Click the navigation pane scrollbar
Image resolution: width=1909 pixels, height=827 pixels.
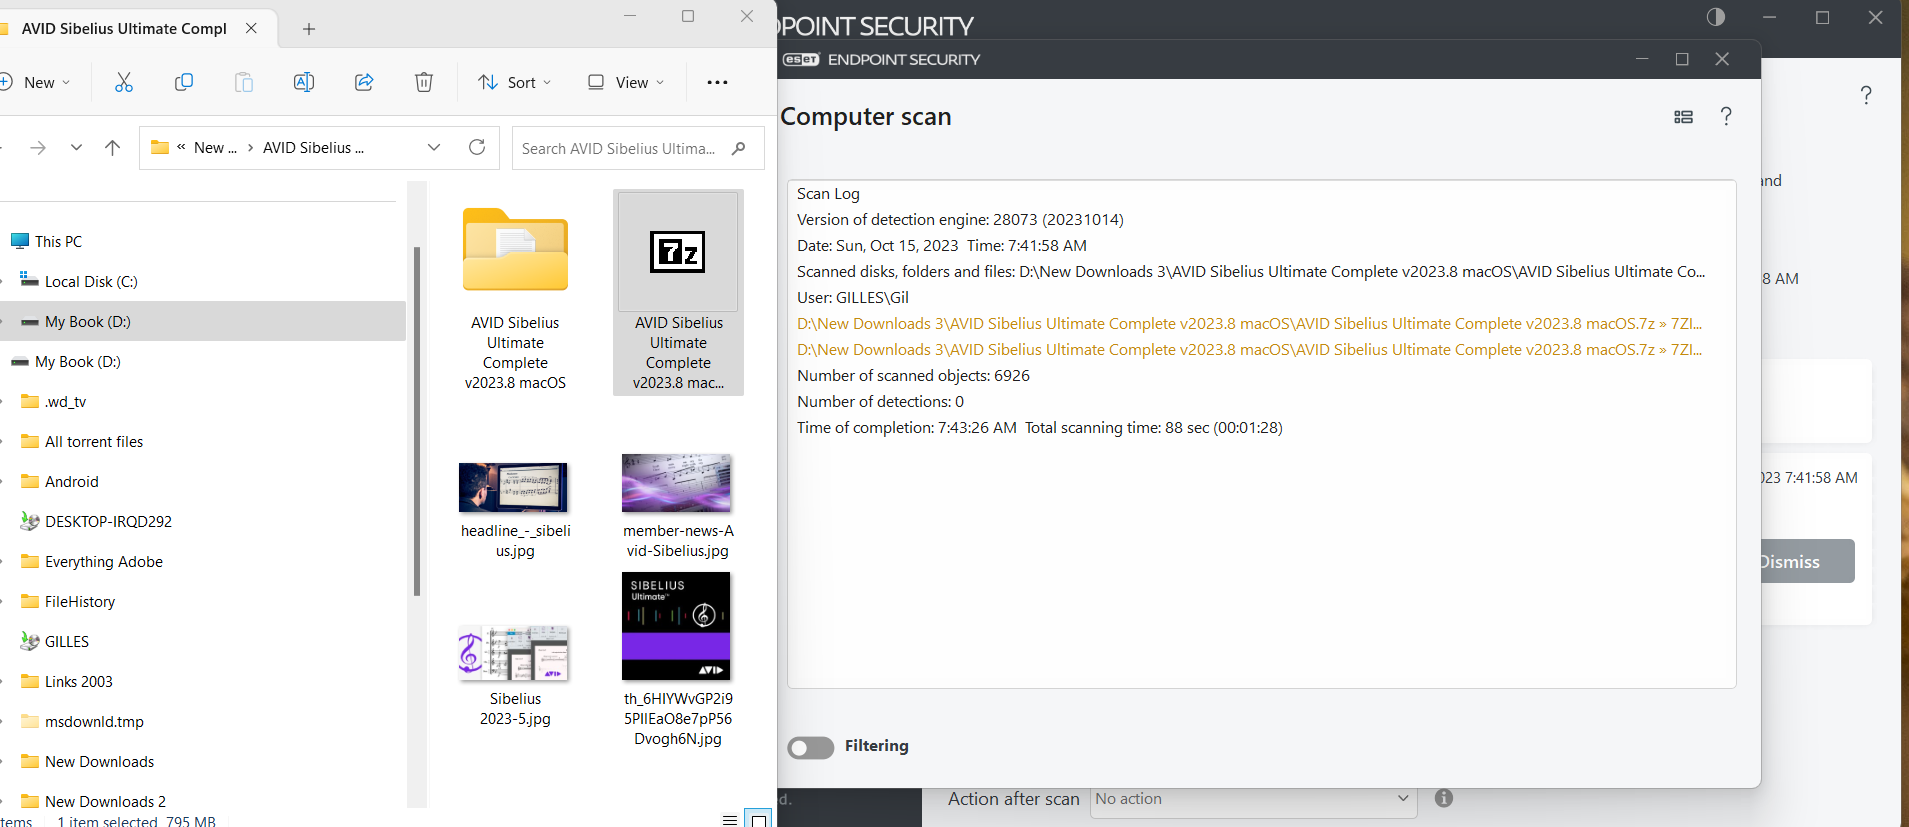click(x=417, y=420)
